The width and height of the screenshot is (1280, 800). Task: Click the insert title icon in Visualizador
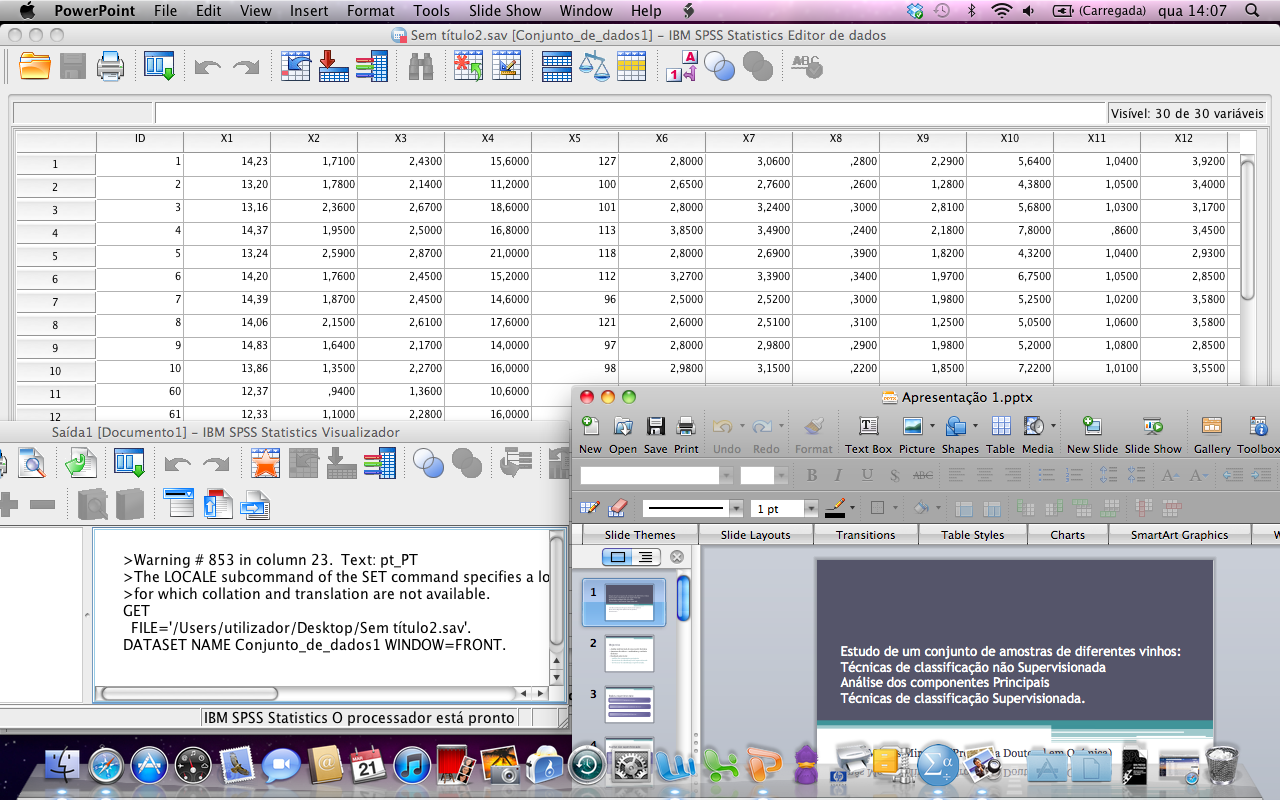217,503
